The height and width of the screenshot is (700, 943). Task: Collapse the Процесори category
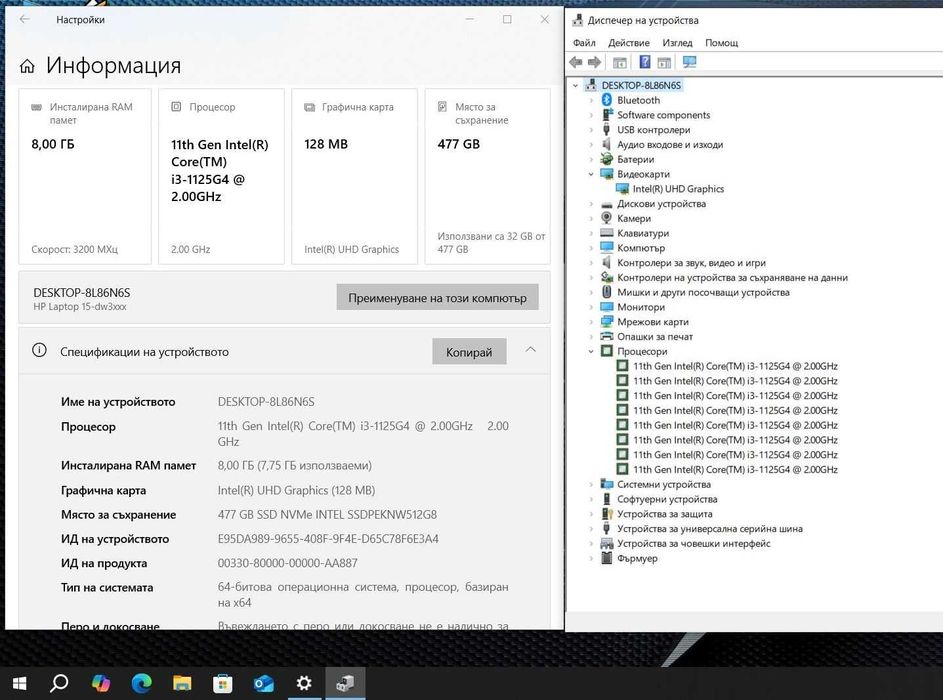tap(591, 351)
